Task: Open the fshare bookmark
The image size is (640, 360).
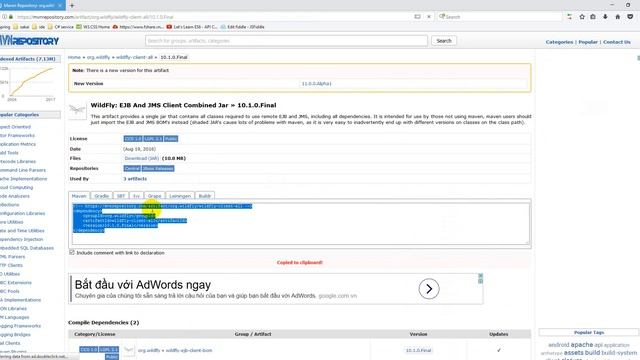Action: (x=138, y=27)
